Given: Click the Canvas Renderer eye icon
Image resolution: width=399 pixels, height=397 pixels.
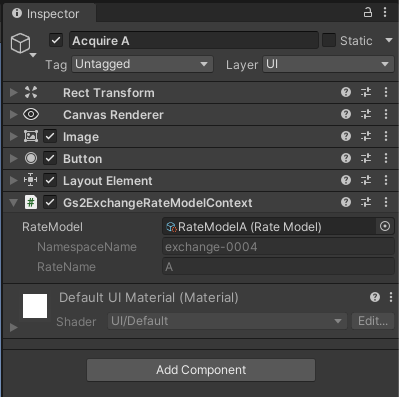Looking at the screenshot, I should tap(31, 114).
